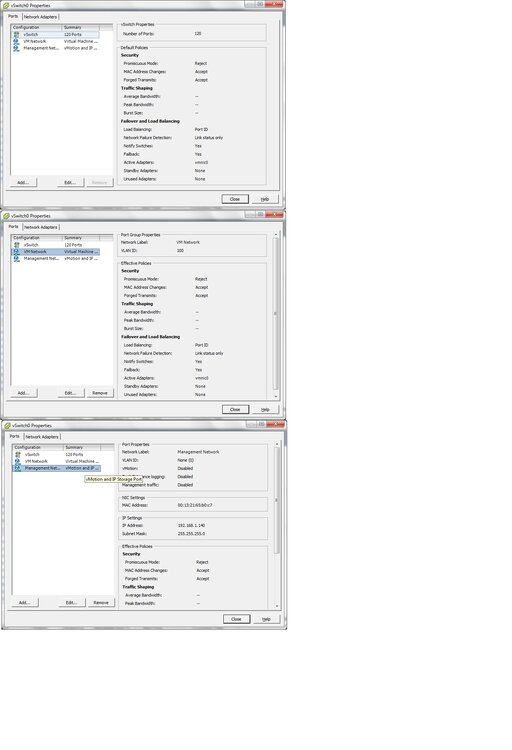512x750 pixels.
Task: Select Ports tab in Port Group Properties window
Action: (13, 227)
